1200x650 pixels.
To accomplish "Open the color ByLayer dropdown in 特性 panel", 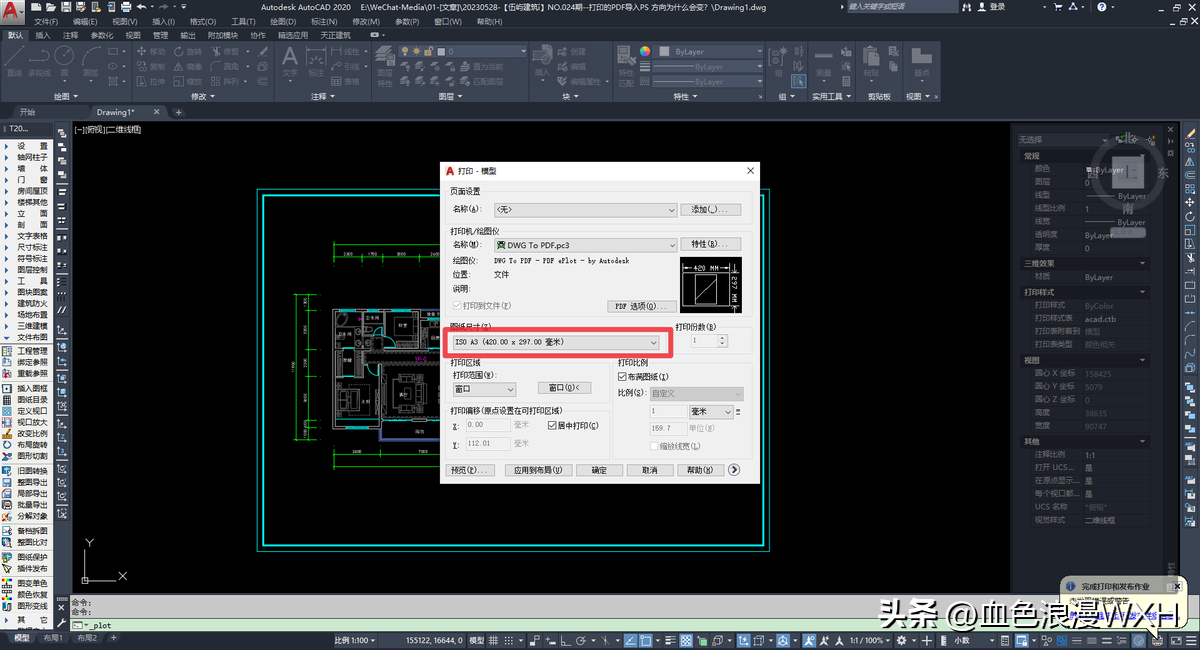I will click(706, 51).
